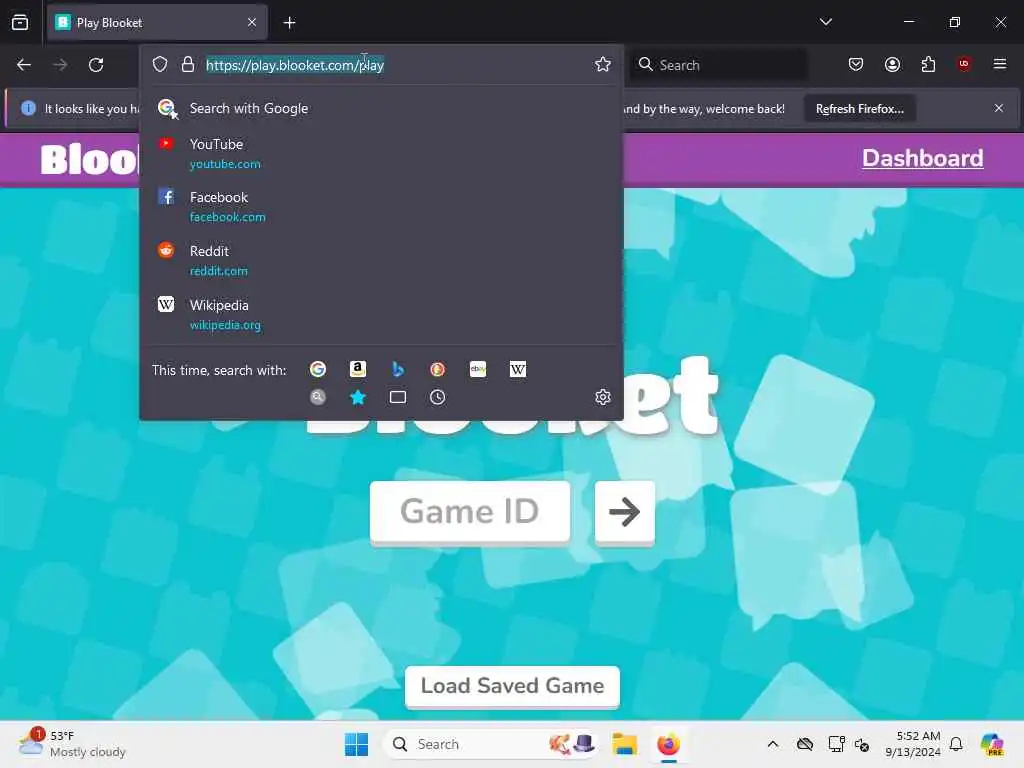
Task: Expand the list all tabs chevron
Action: coord(825,22)
